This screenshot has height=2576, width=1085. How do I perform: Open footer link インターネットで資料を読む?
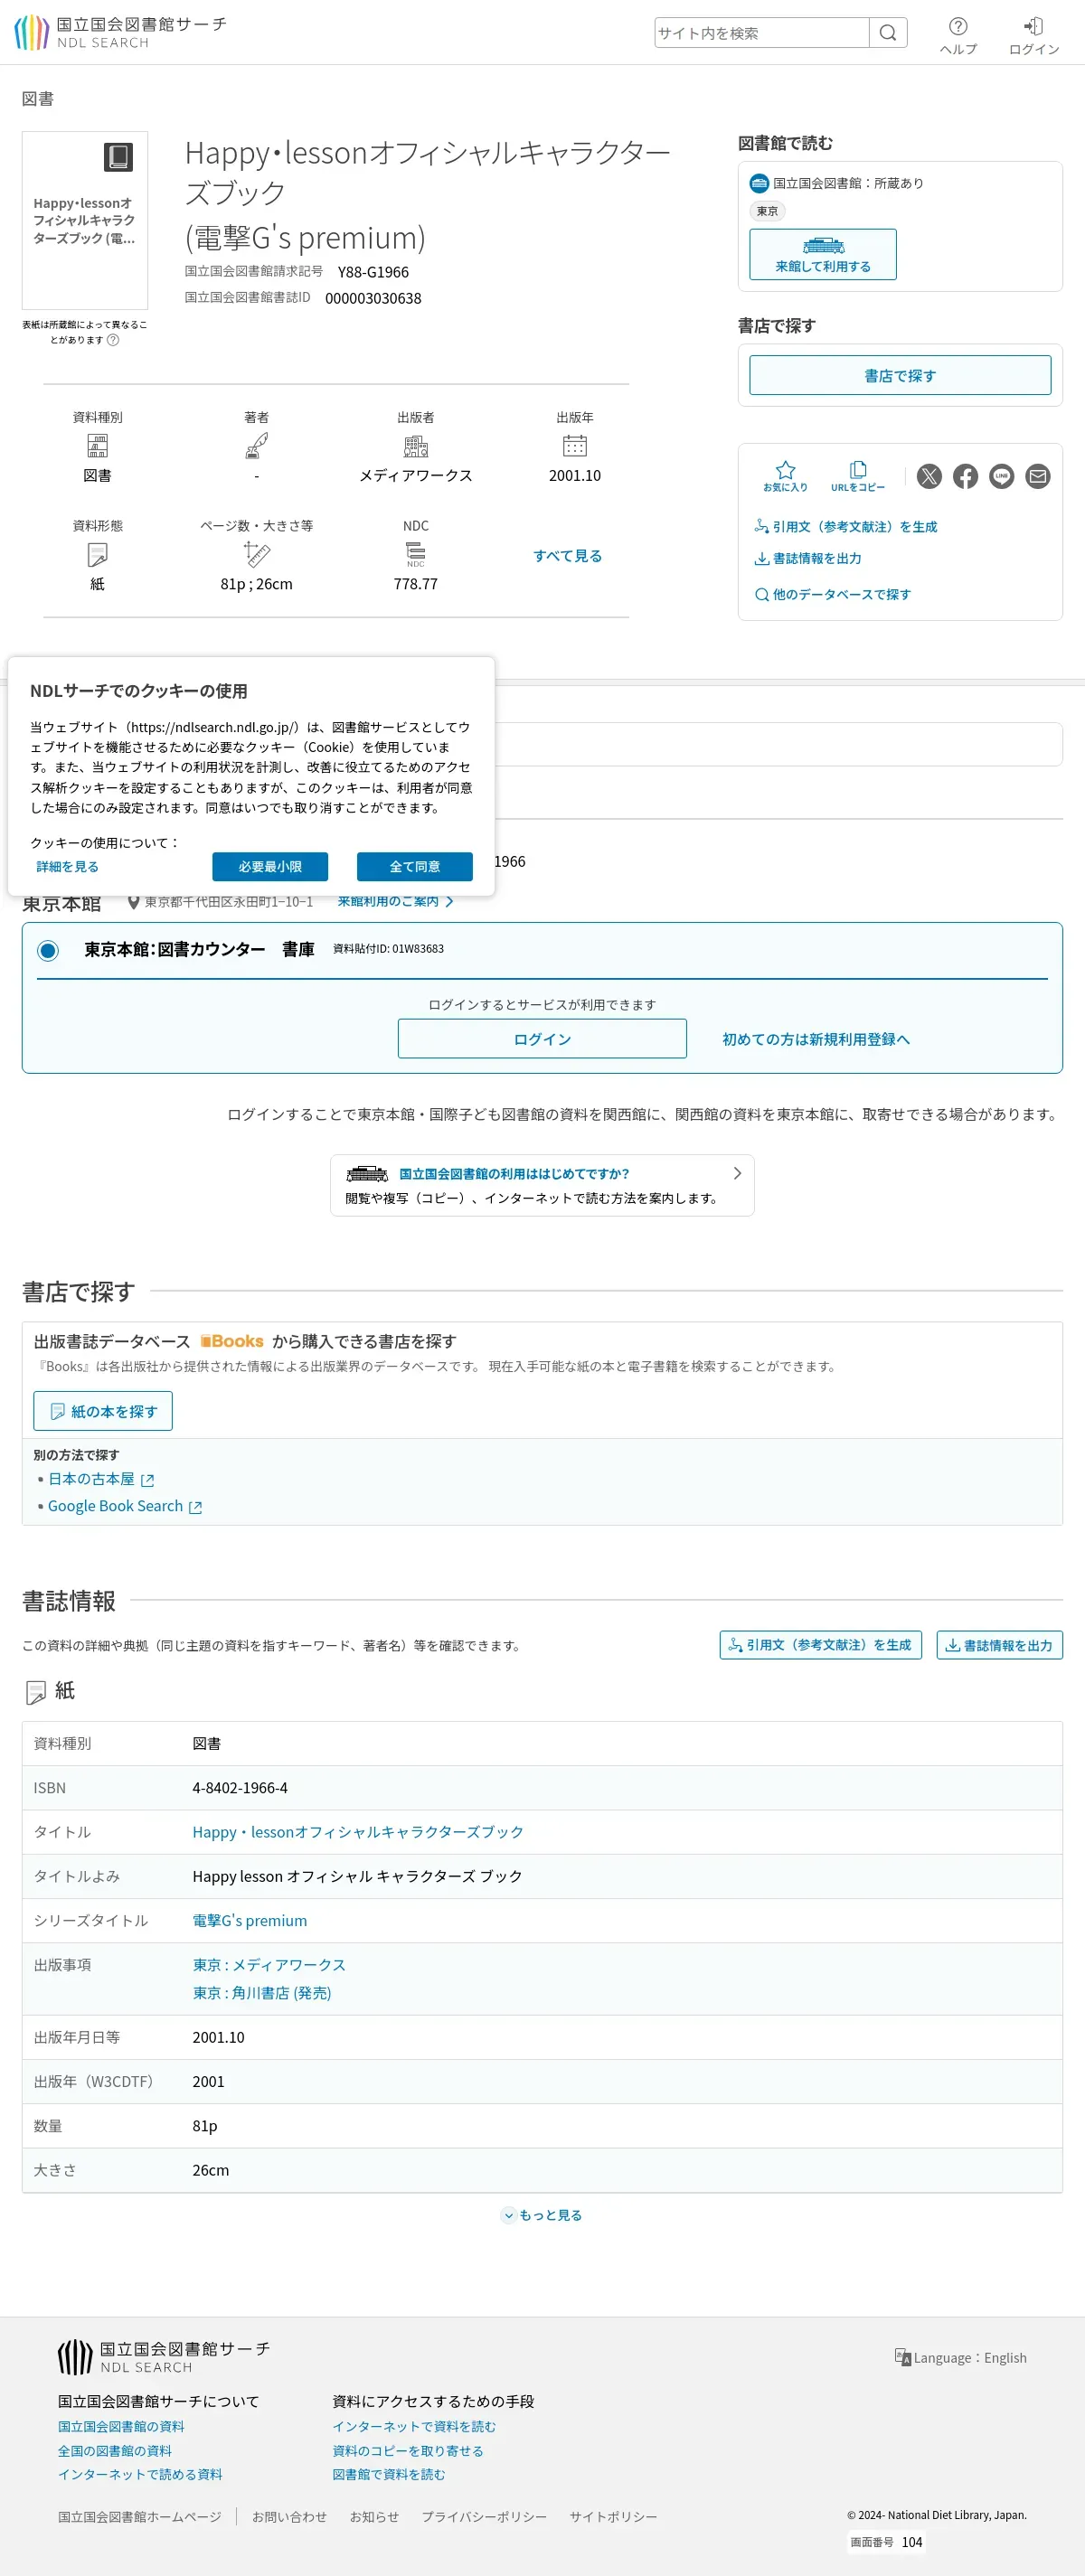(414, 2427)
